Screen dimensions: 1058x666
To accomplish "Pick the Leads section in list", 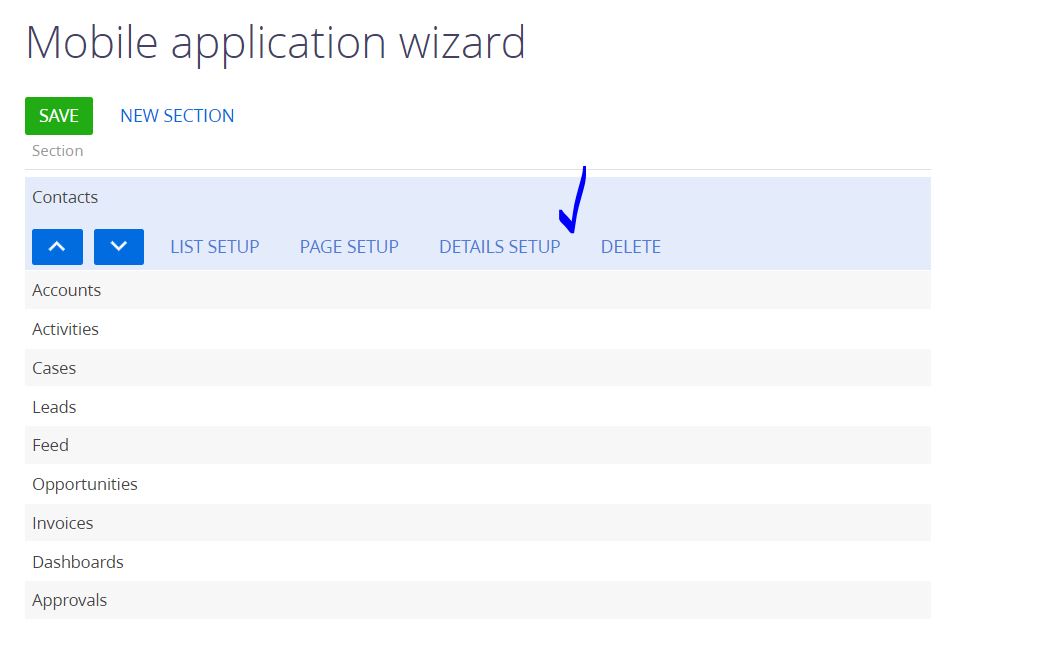I will (x=54, y=407).
